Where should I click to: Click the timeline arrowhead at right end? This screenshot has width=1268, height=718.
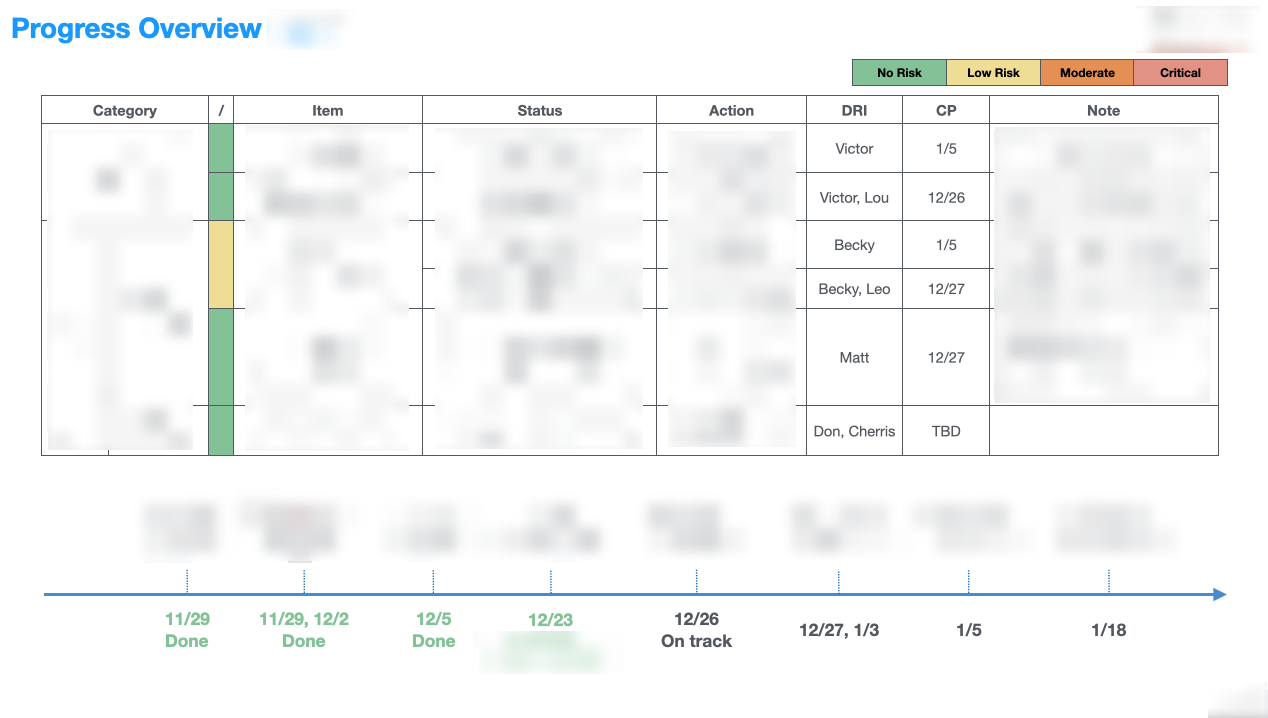tap(1219, 595)
